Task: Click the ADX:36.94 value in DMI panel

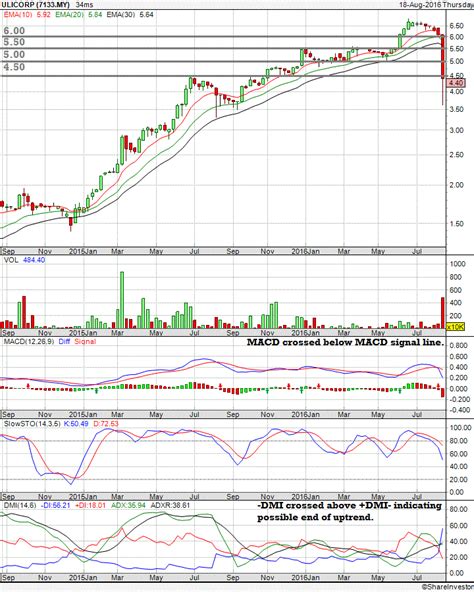Action: tap(128, 505)
